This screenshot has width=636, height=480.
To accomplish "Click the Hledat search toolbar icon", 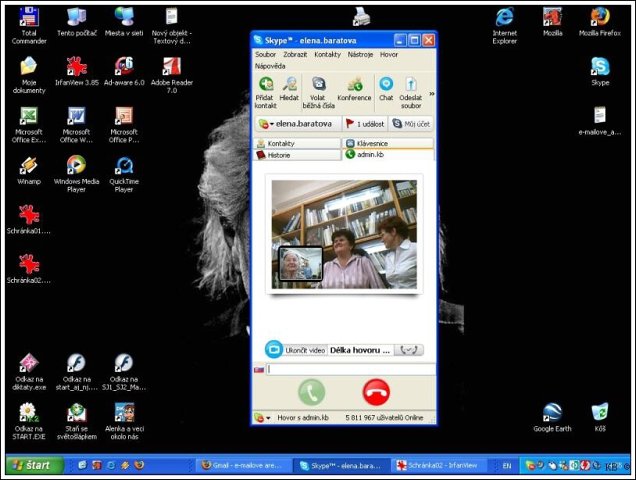I will point(289,89).
